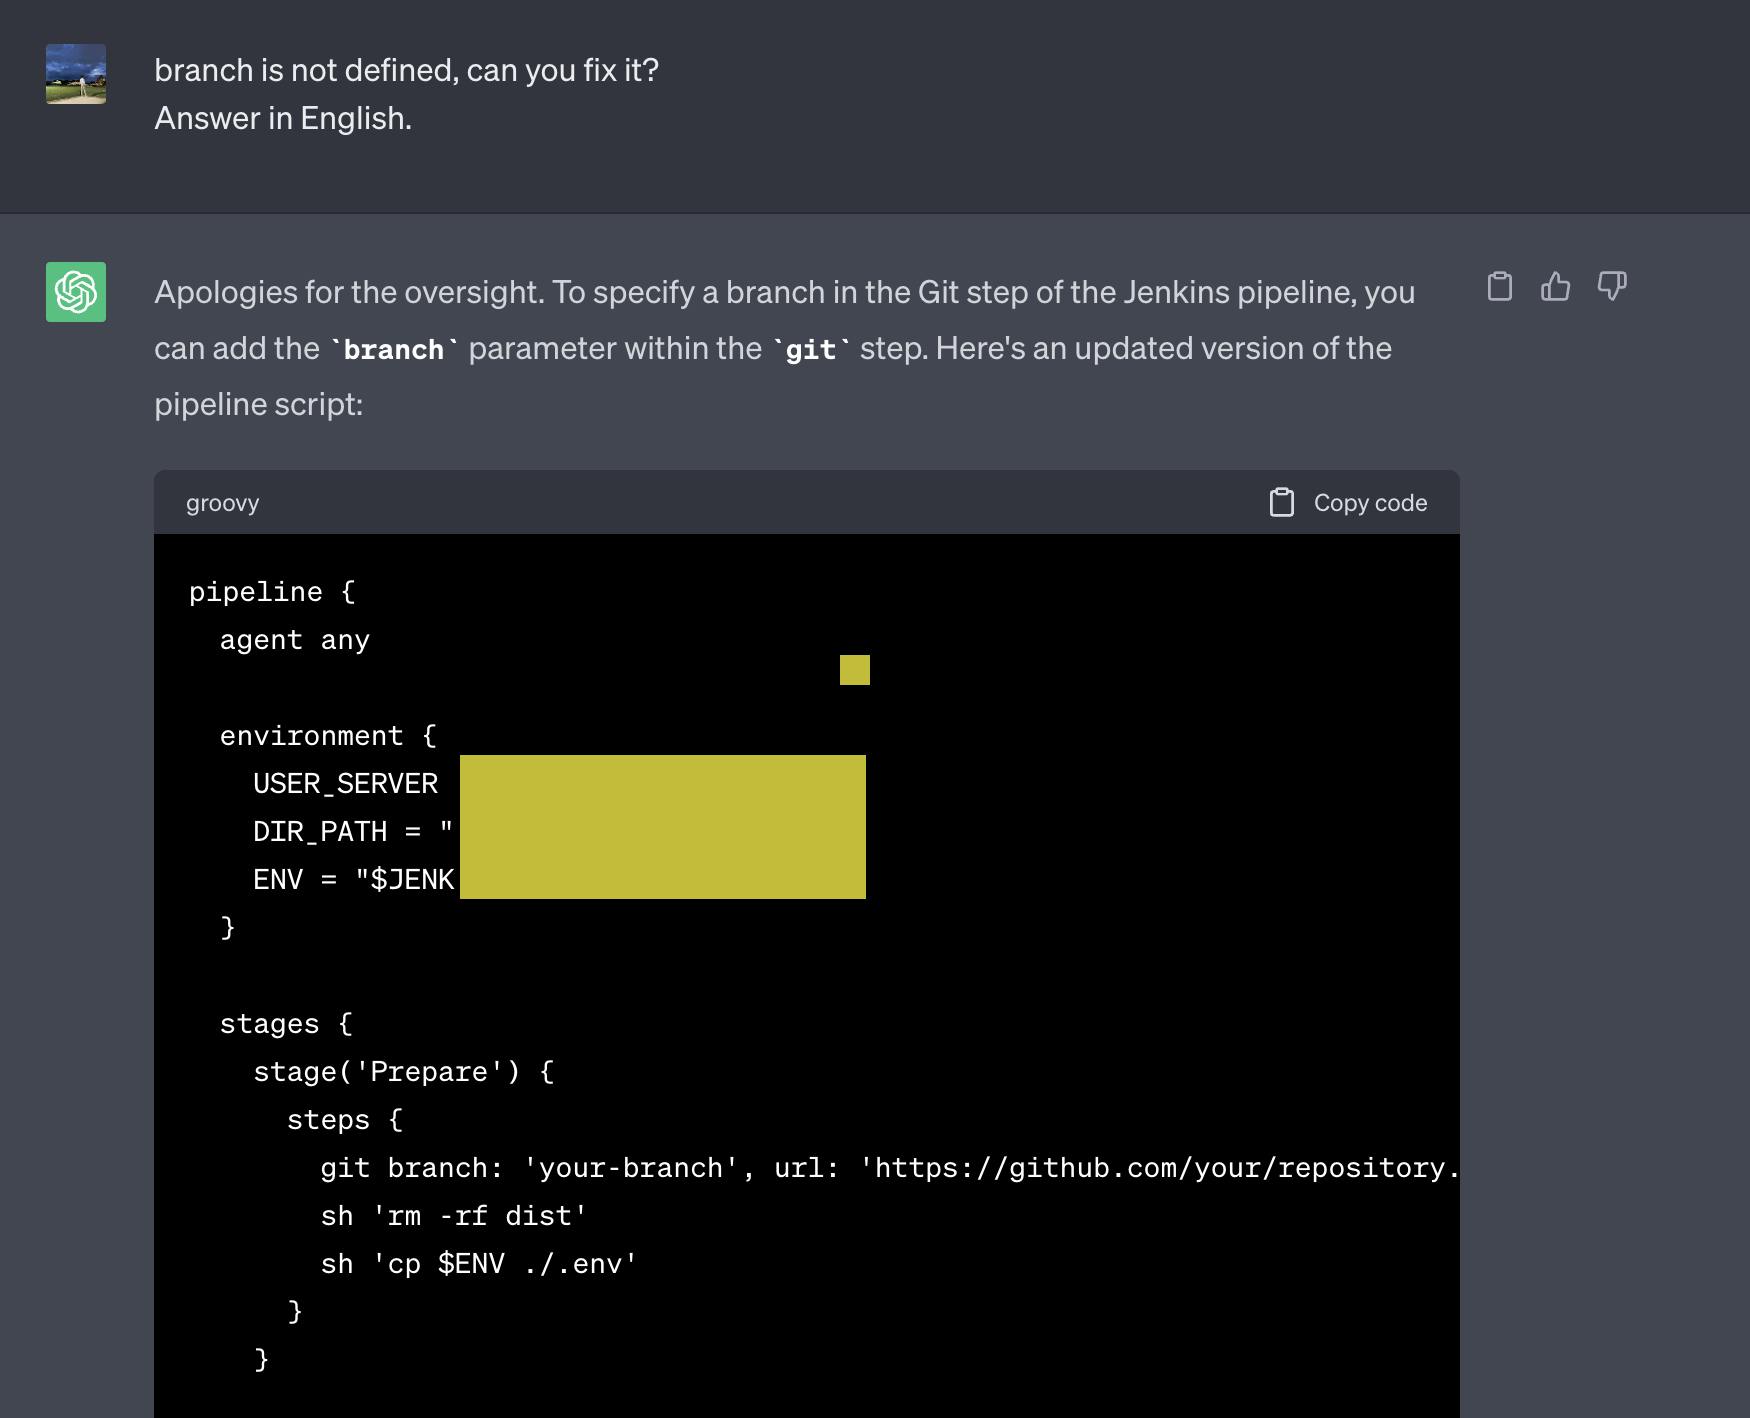
Task: Click the sh 'rm -rf dist' line
Action: [453, 1216]
